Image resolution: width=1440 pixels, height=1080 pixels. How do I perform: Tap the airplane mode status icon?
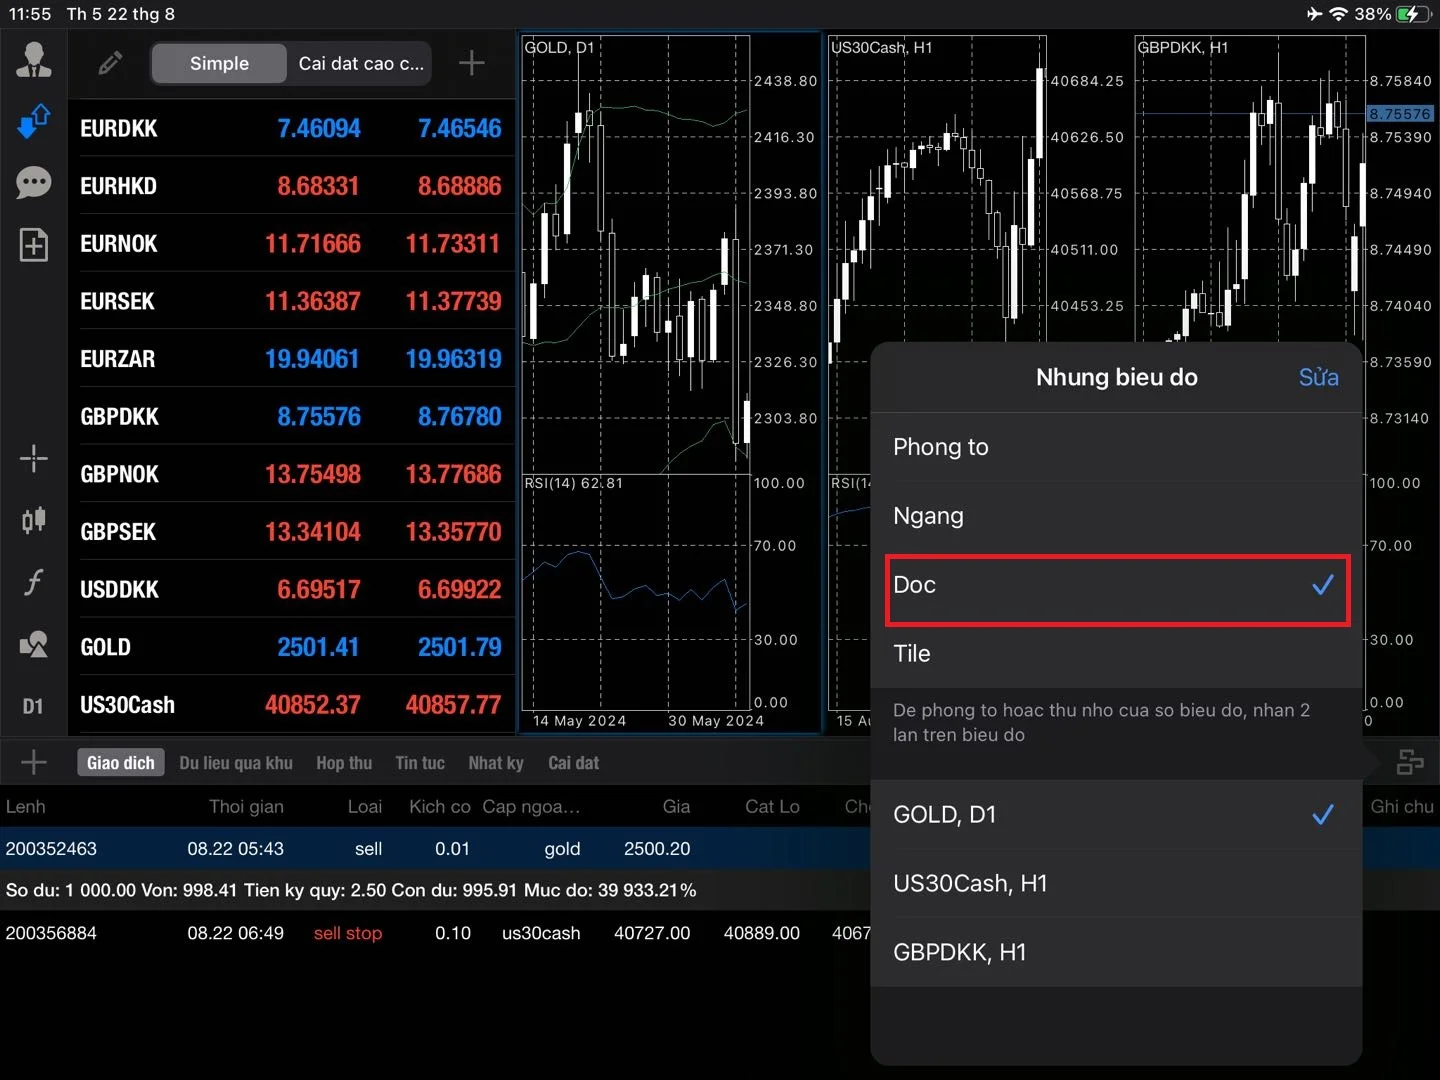click(x=1314, y=14)
